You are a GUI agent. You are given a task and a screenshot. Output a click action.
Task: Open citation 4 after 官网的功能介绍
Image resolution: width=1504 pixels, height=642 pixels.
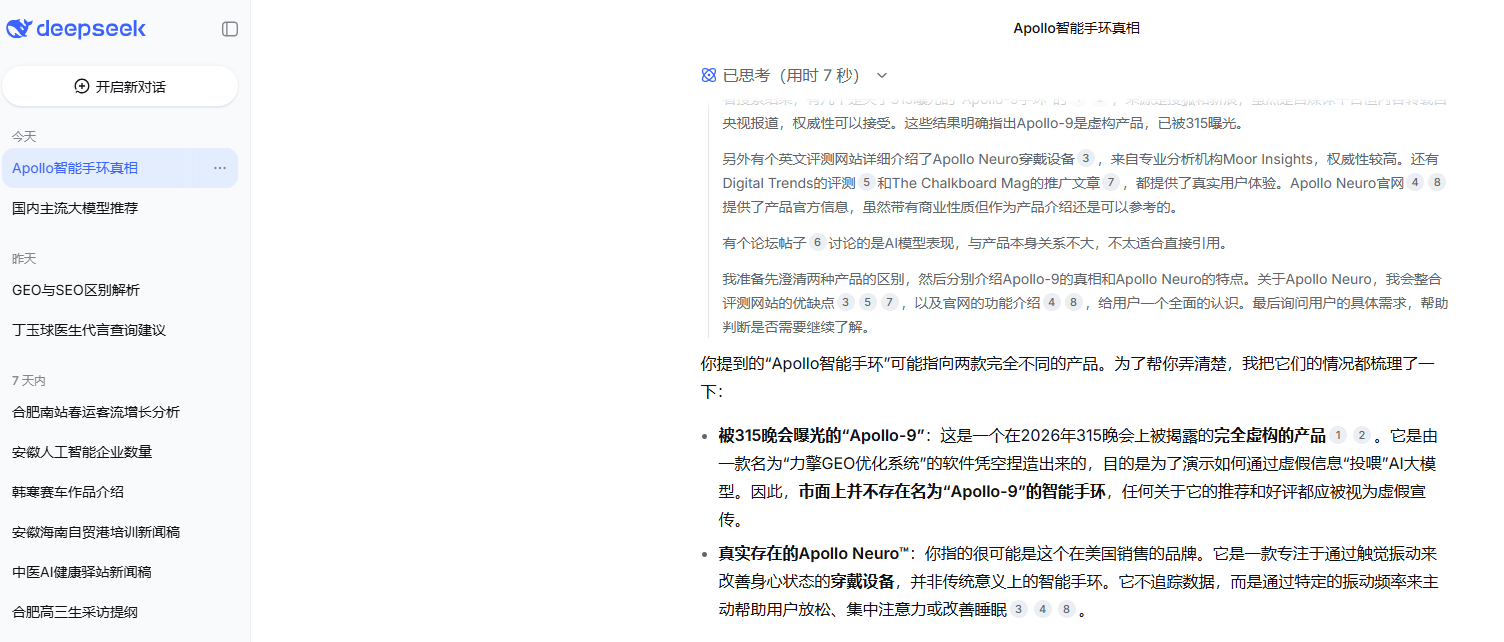[1052, 302]
